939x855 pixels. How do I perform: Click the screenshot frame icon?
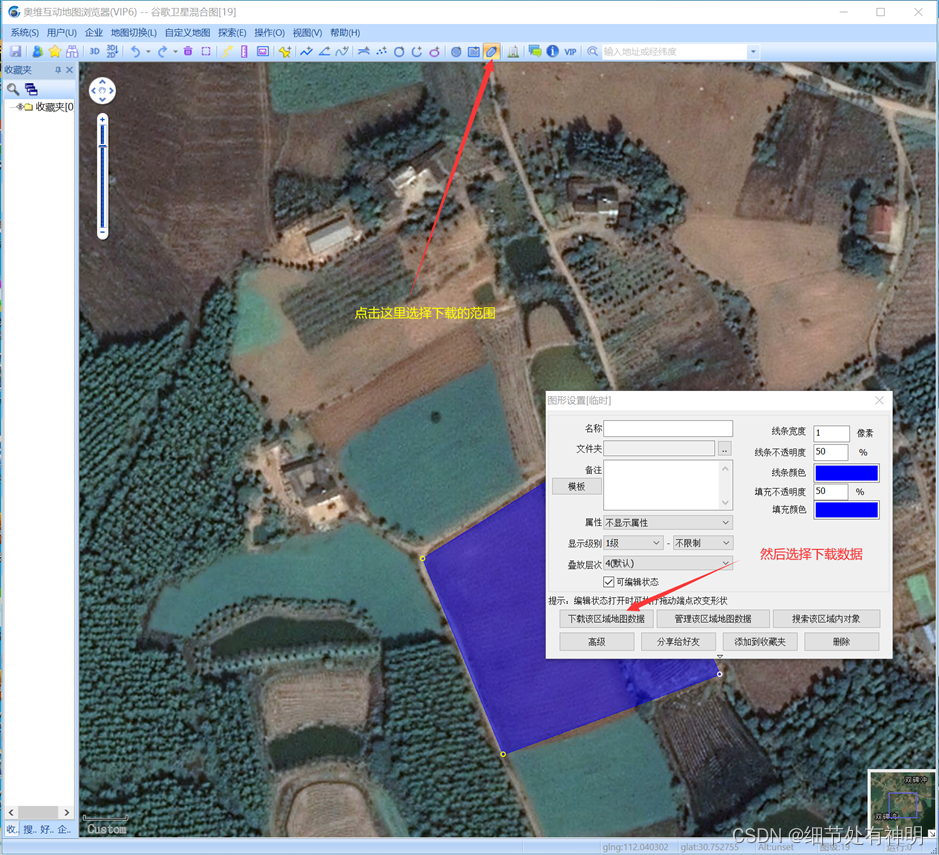coord(262,52)
